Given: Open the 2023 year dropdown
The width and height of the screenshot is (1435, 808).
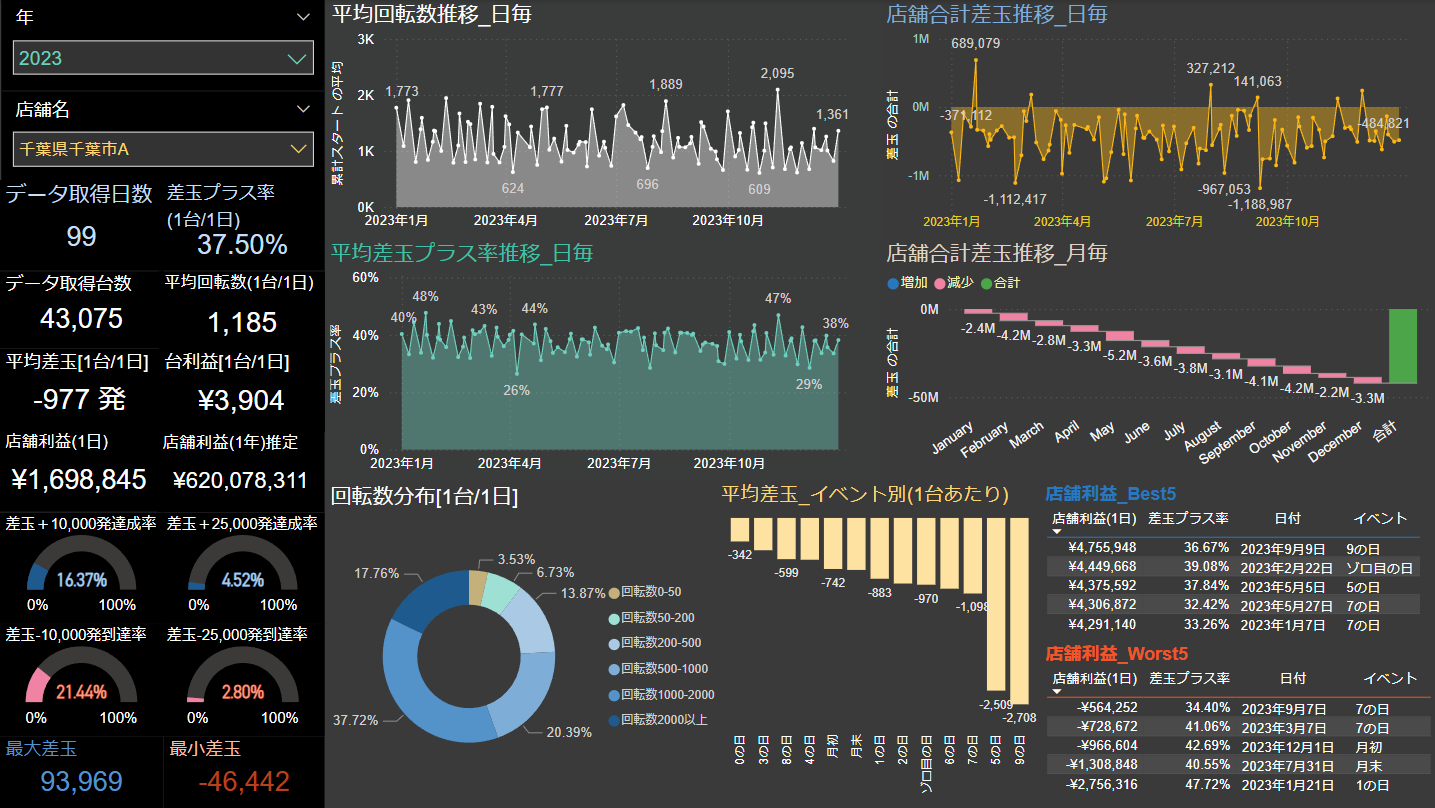Looking at the screenshot, I should coord(296,58).
